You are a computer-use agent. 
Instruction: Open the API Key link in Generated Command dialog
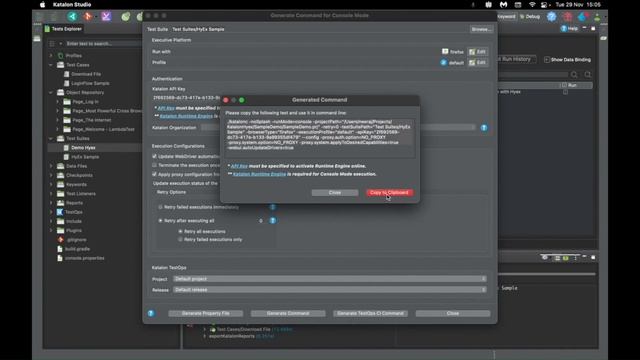(239, 166)
